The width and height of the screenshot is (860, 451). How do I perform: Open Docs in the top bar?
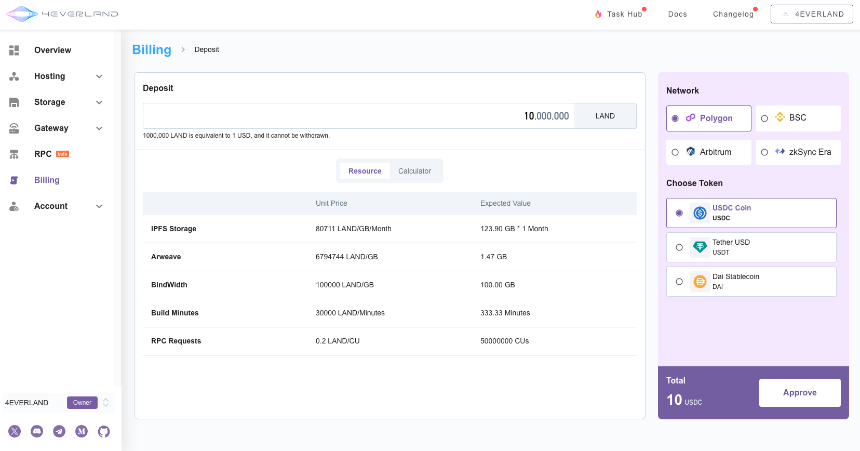coord(677,14)
